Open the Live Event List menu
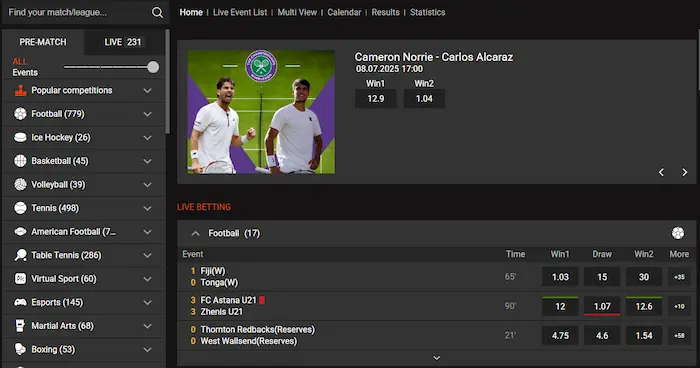Viewport: 700px width, 368px height. tap(240, 13)
